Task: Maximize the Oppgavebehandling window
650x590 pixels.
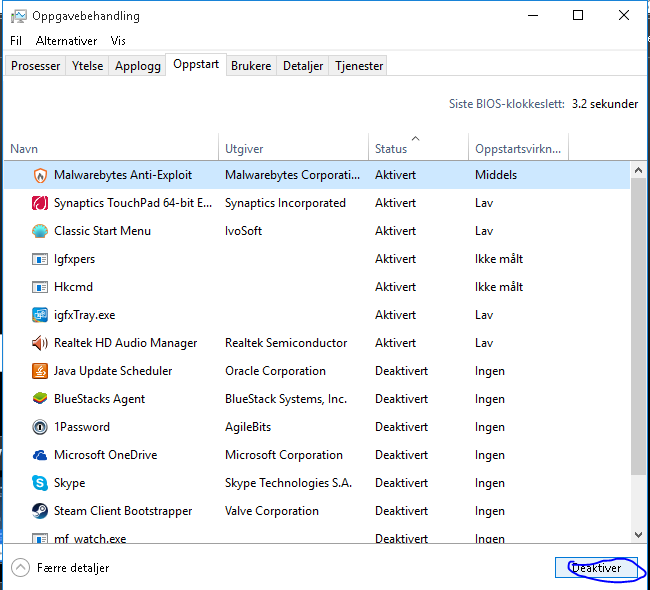Action: pos(578,15)
